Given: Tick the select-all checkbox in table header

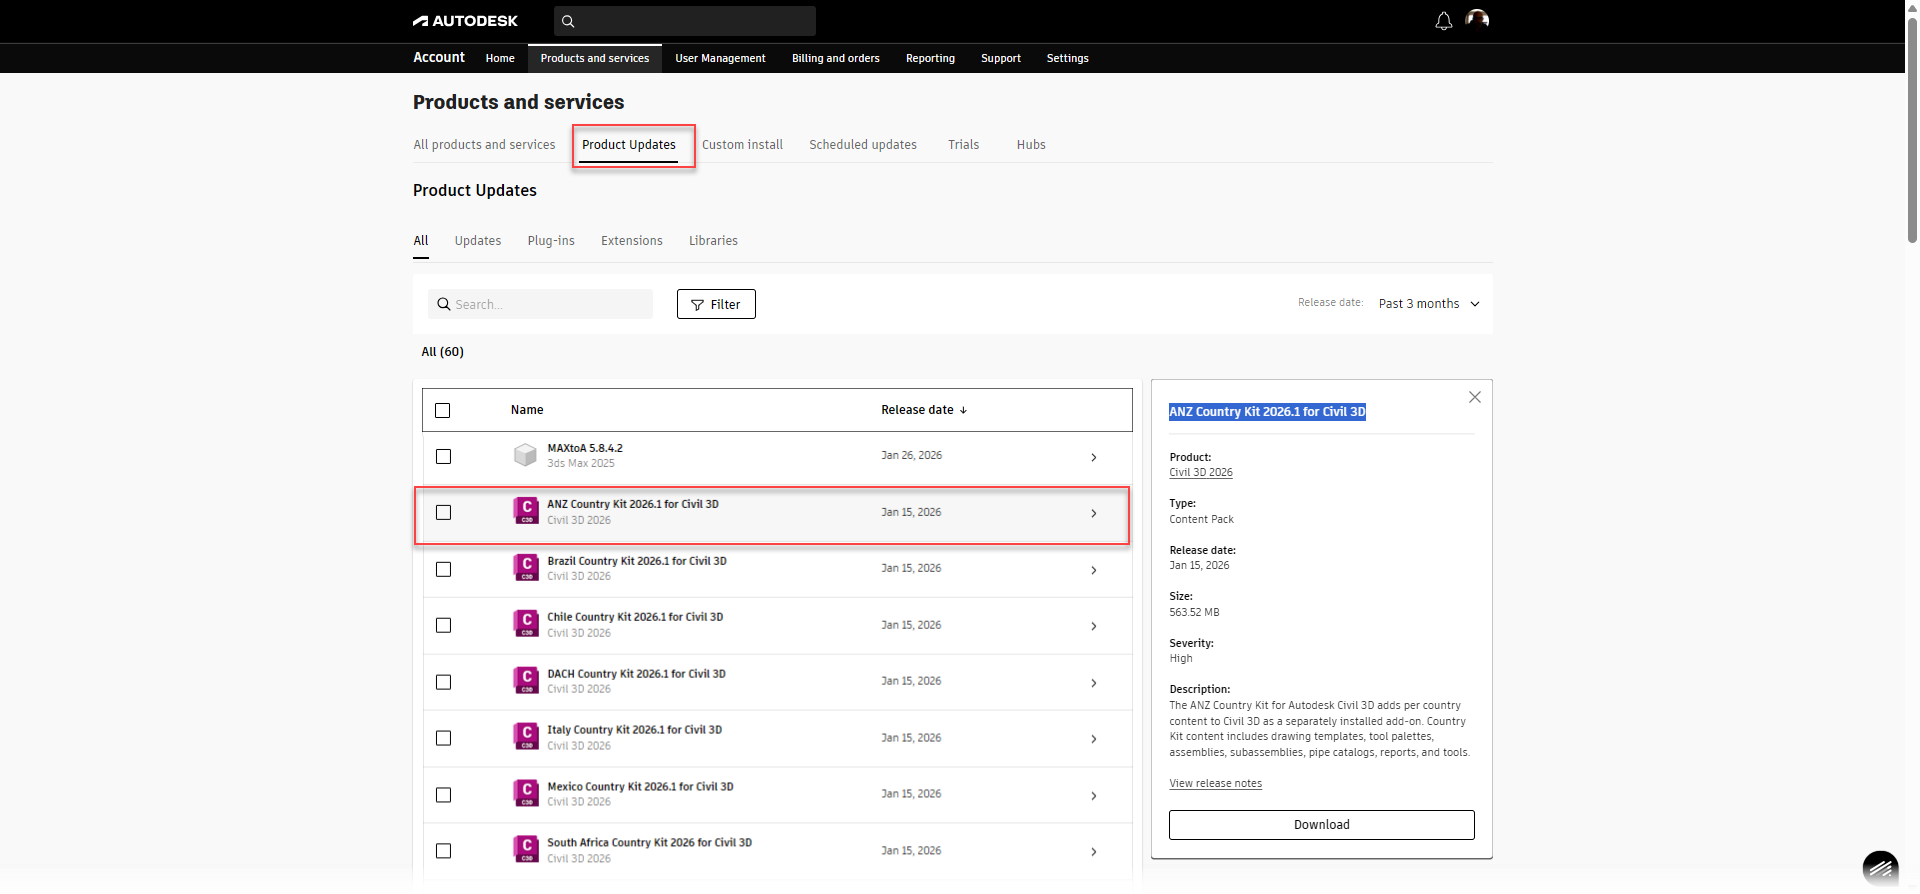Looking at the screenshot, I should coord(443,410).
